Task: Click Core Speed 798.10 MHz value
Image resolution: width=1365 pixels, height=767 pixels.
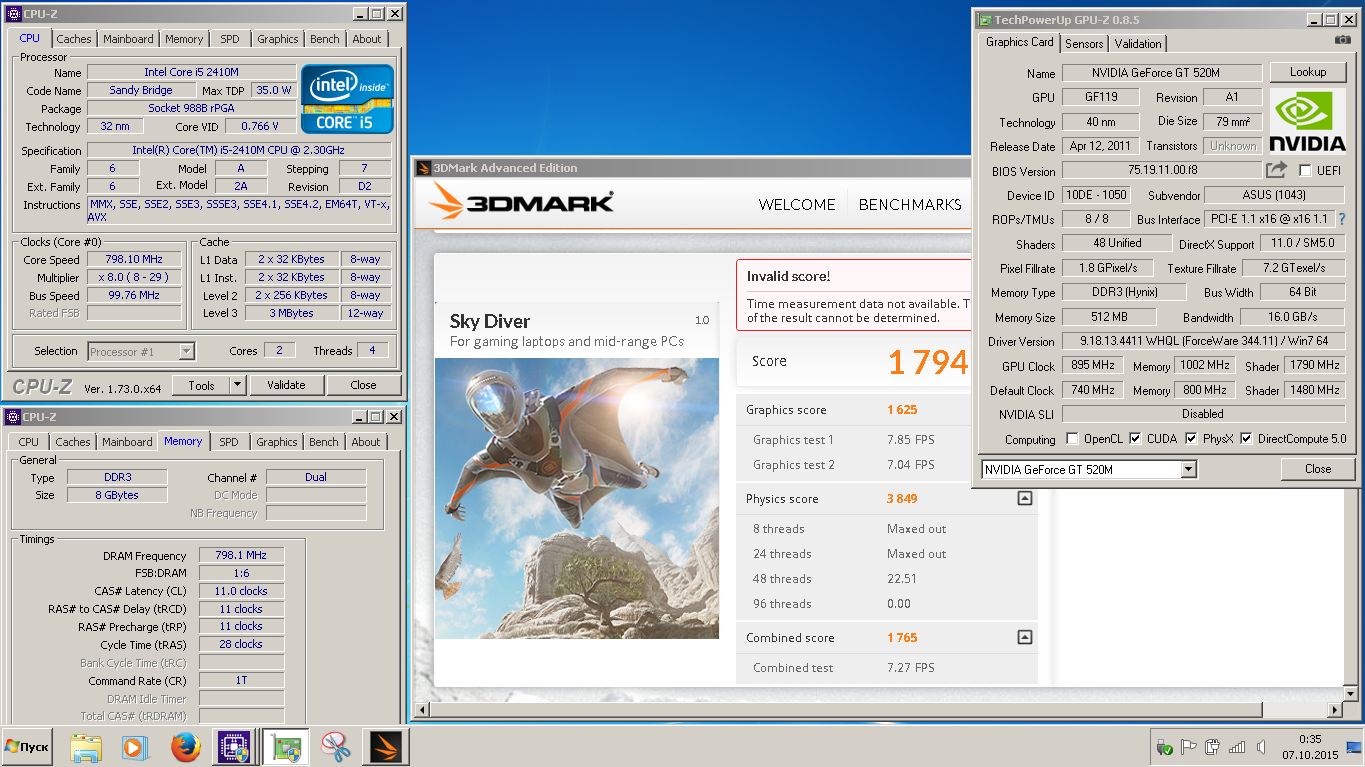Action: pos(134,260)
